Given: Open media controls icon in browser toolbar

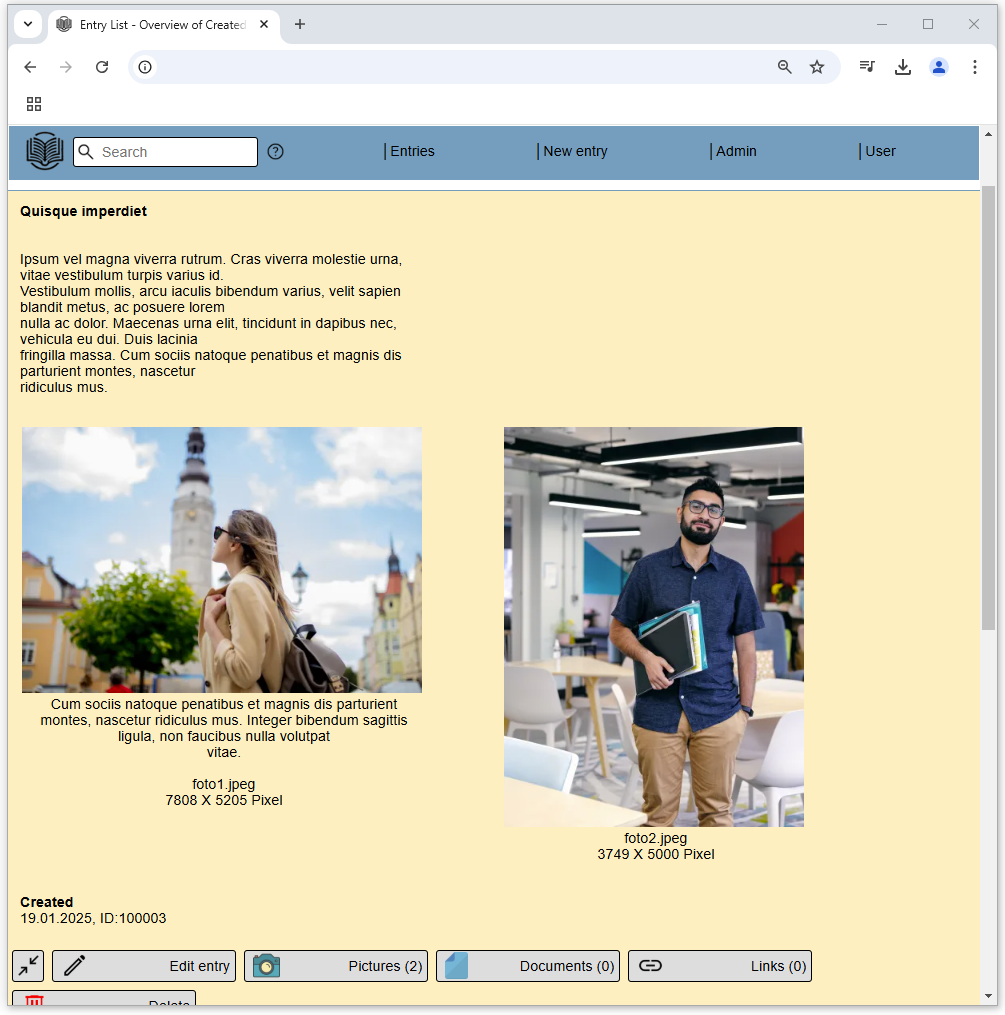Looking at the screenshot, I should (867, 67).
